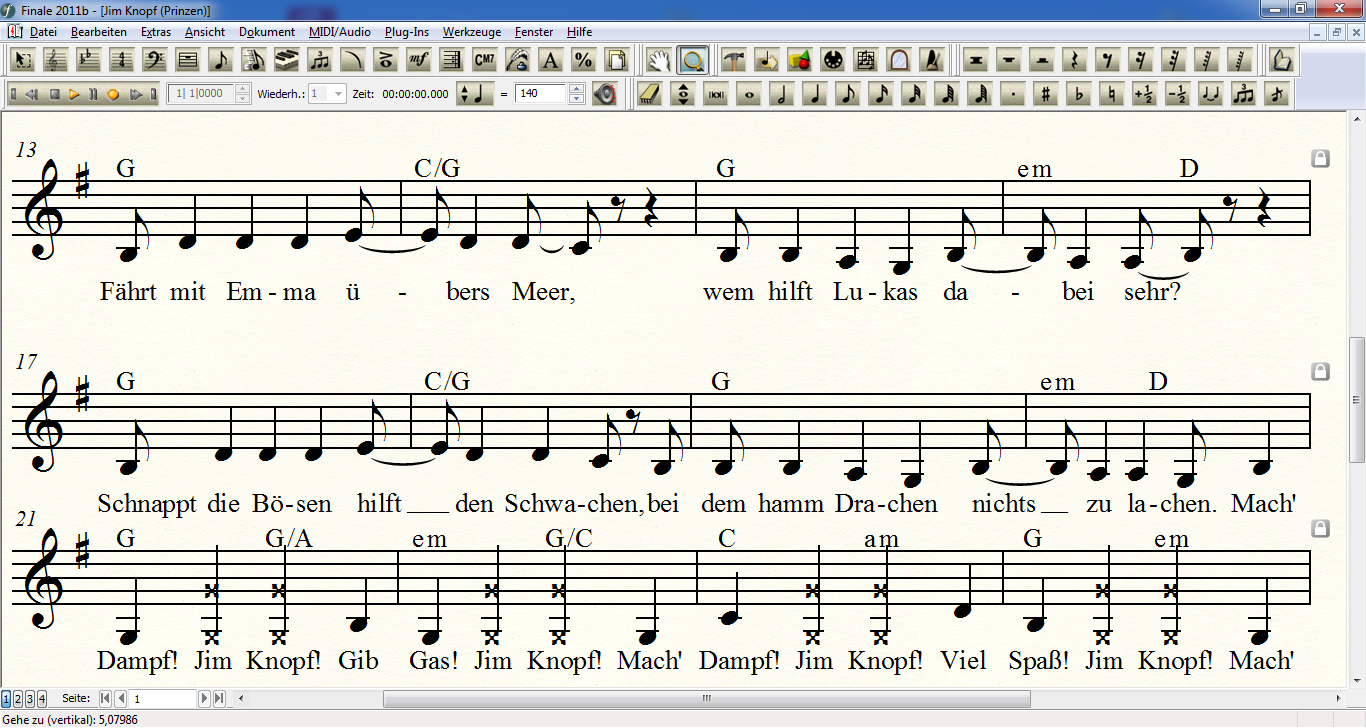Image resolution: width=1366 pixels, height=728 pixels.
Task: Select the eraser tool
Action: point(650,95)
